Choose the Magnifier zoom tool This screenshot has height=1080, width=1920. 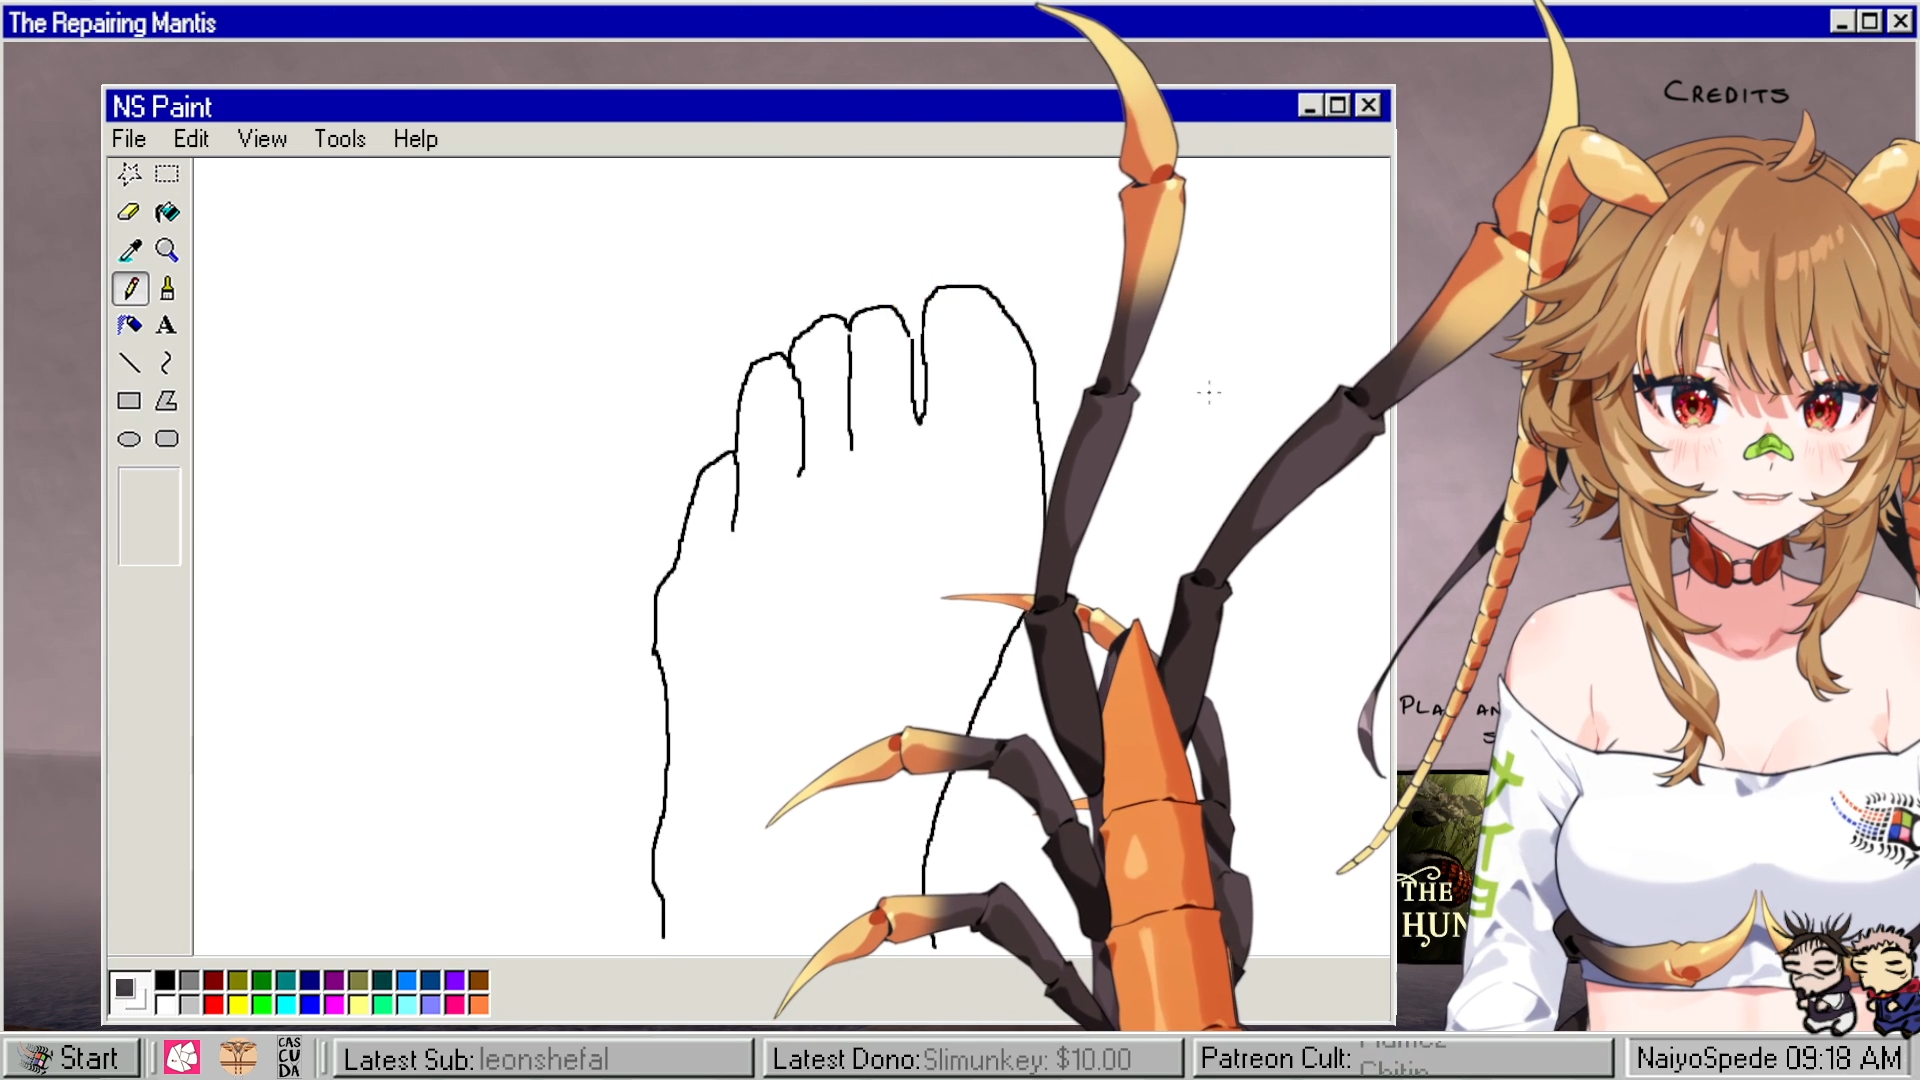[x=167, y=250]
